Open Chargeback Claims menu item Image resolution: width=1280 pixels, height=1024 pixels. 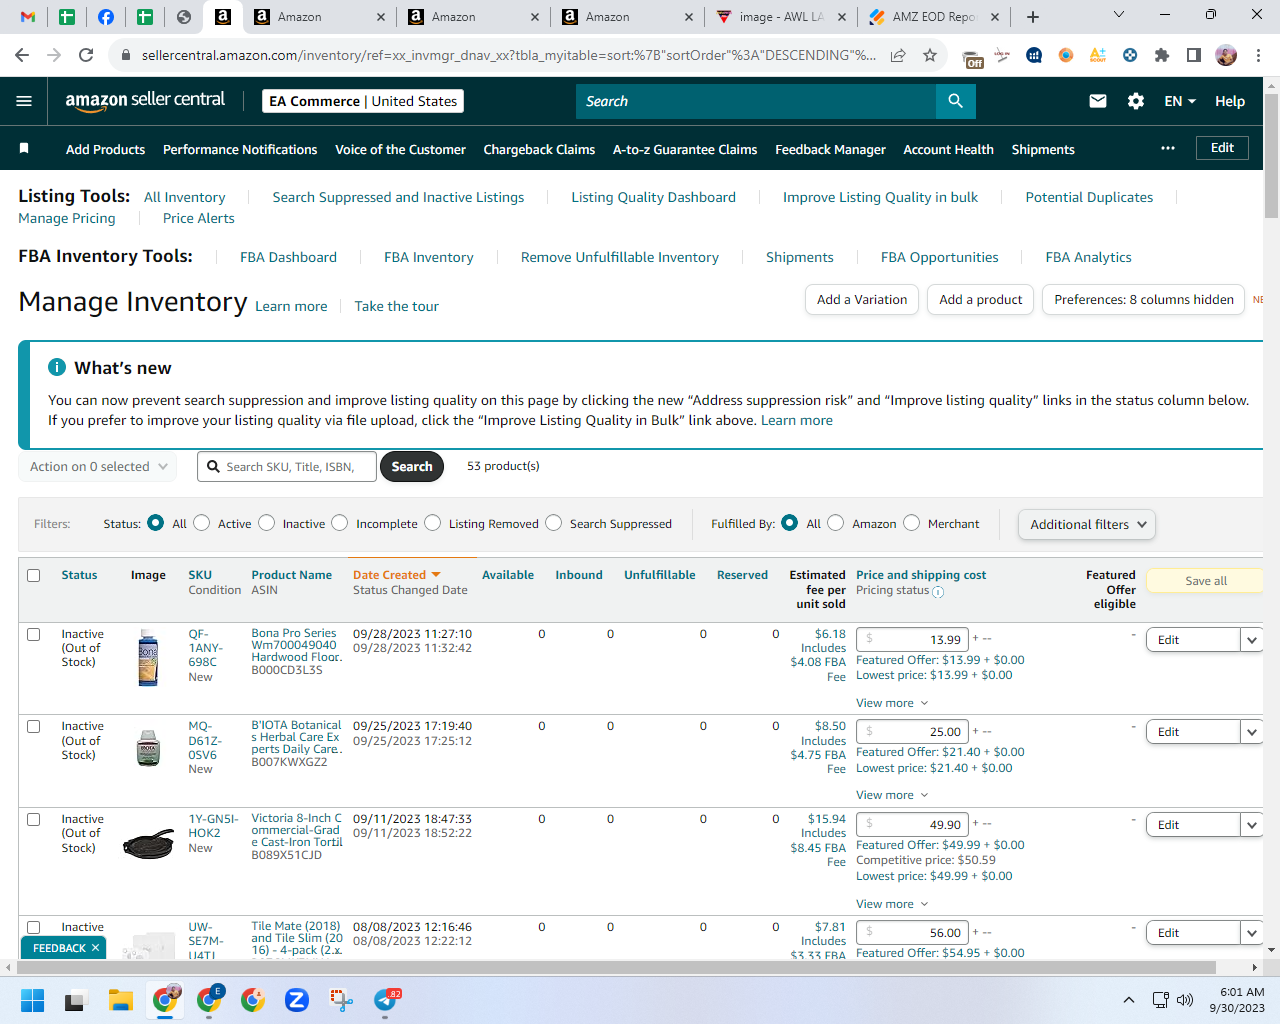coord(539,149)
